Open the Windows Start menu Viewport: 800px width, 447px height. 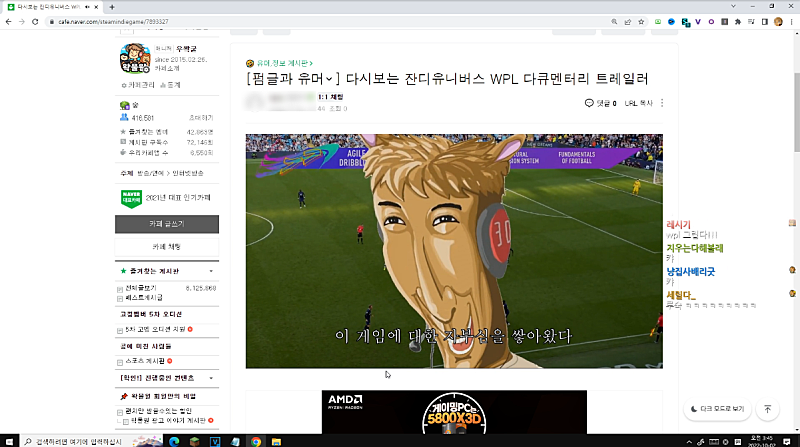coord(9,441)
